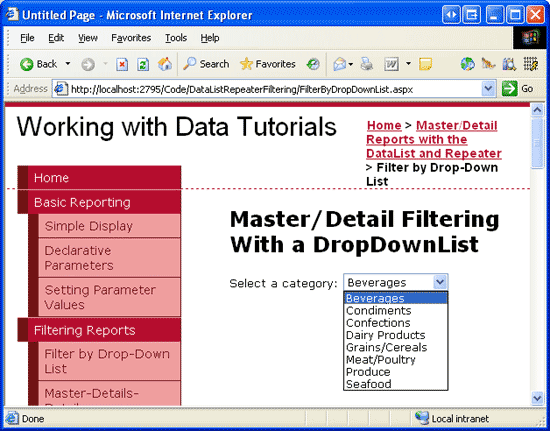Follow the Home breadcrumb link
The image size is (550, 431).
384,126
